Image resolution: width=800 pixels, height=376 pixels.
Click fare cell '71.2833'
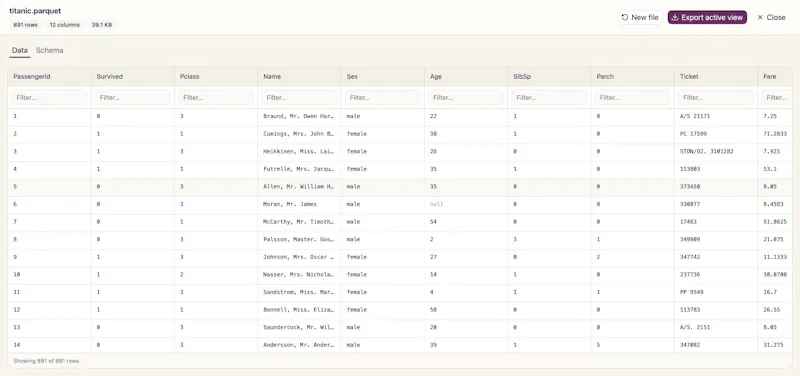pyautogui.click(x=775, y=134)
